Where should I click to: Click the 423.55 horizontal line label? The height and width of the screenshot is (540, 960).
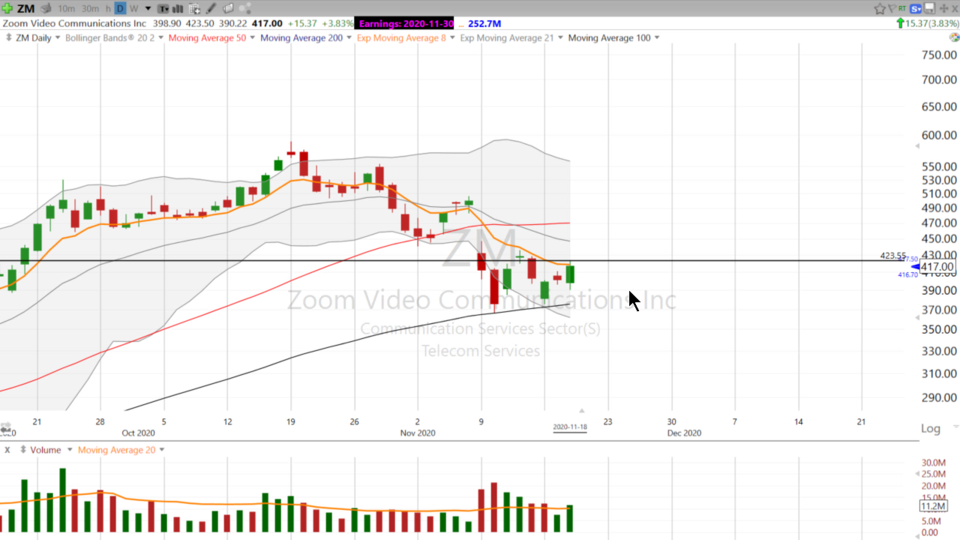click(x=893, y=255)
